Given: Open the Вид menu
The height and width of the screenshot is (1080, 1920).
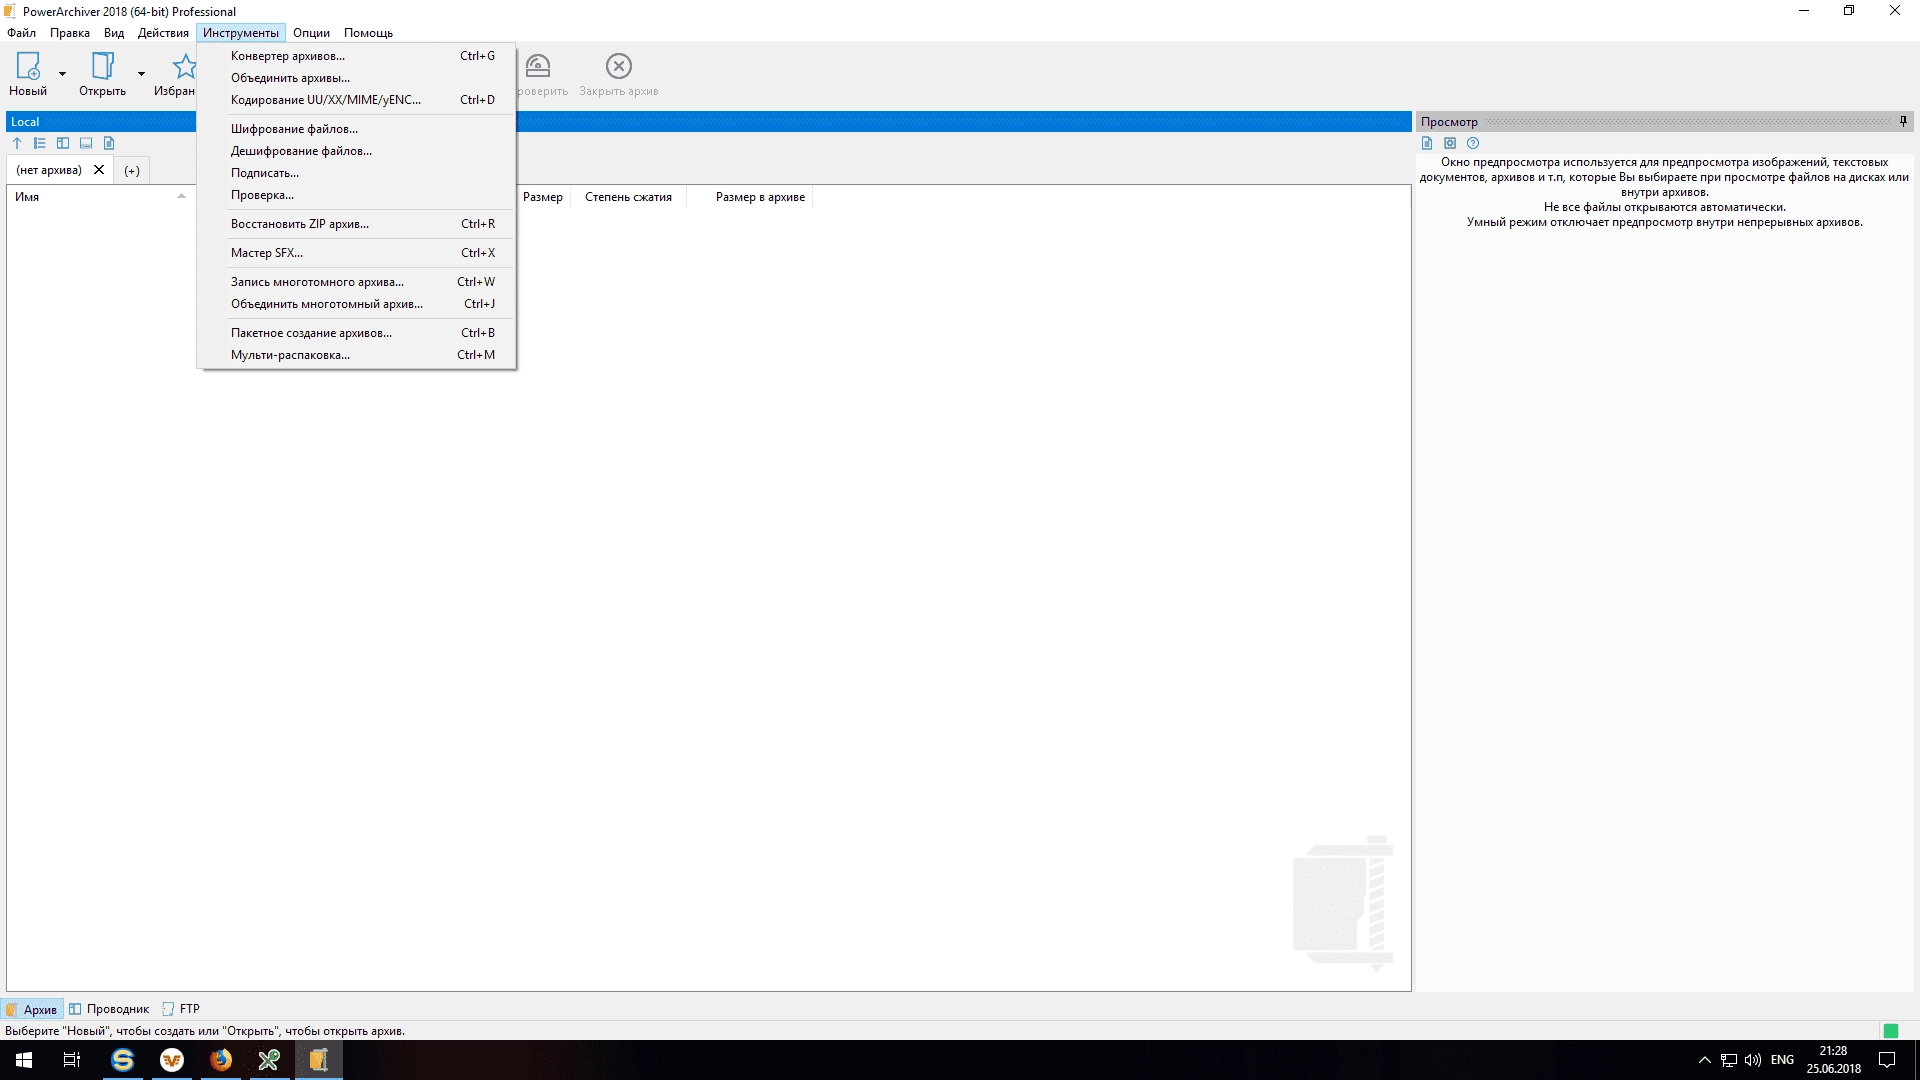Looking at the screenshot, I should point(114,33).
